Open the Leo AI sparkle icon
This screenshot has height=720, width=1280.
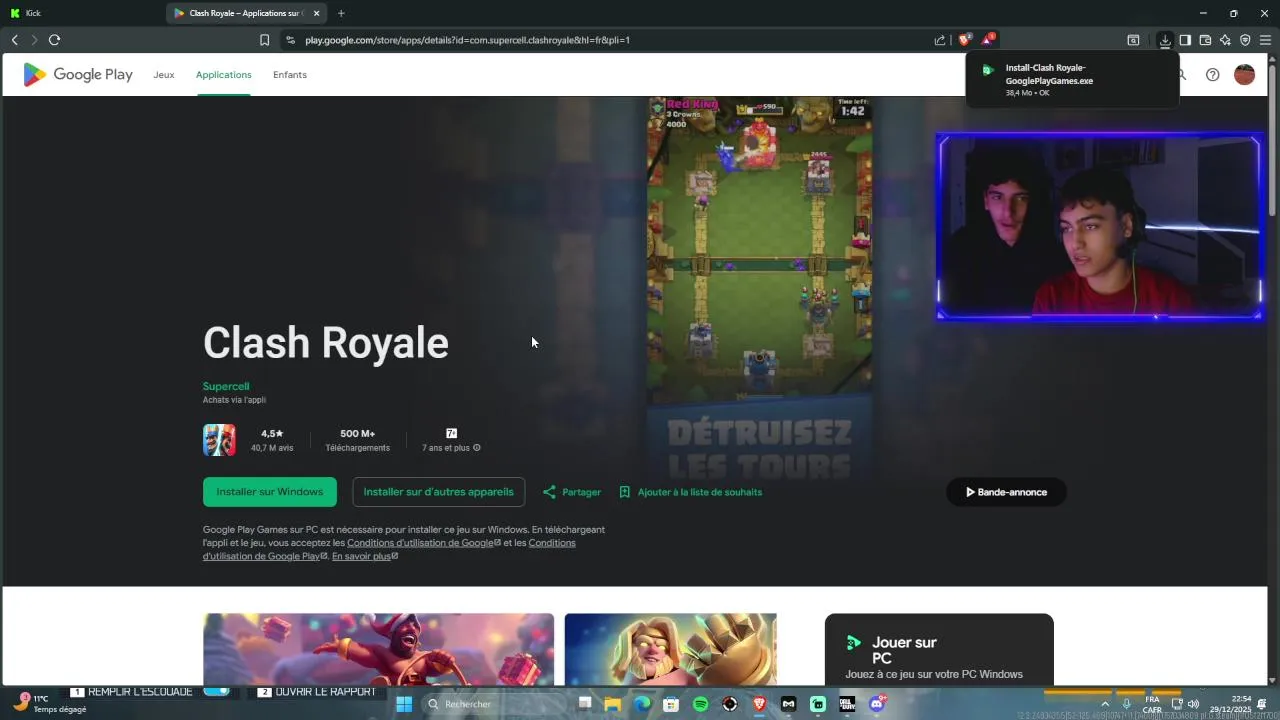(x=1225, y=40)
